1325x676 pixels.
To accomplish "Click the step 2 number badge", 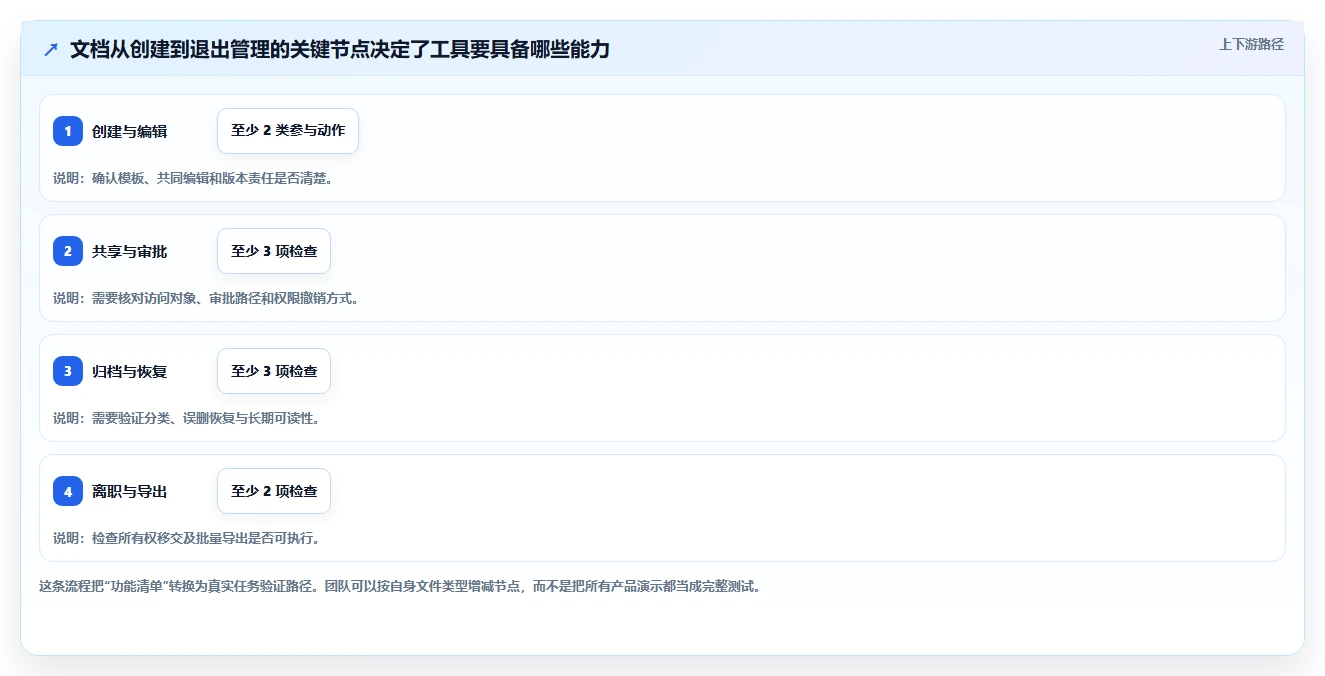I will coord(68,251).
